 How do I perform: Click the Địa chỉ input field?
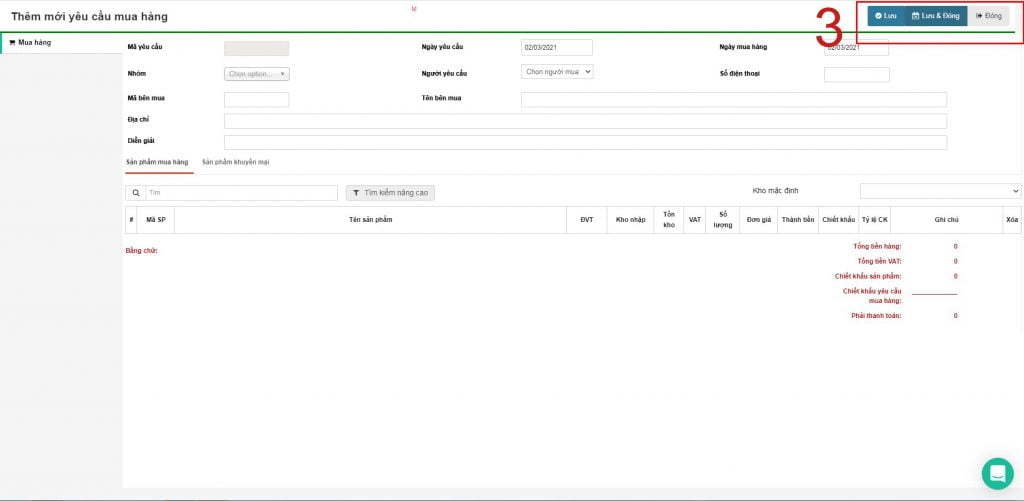click(x=585, y=121)
